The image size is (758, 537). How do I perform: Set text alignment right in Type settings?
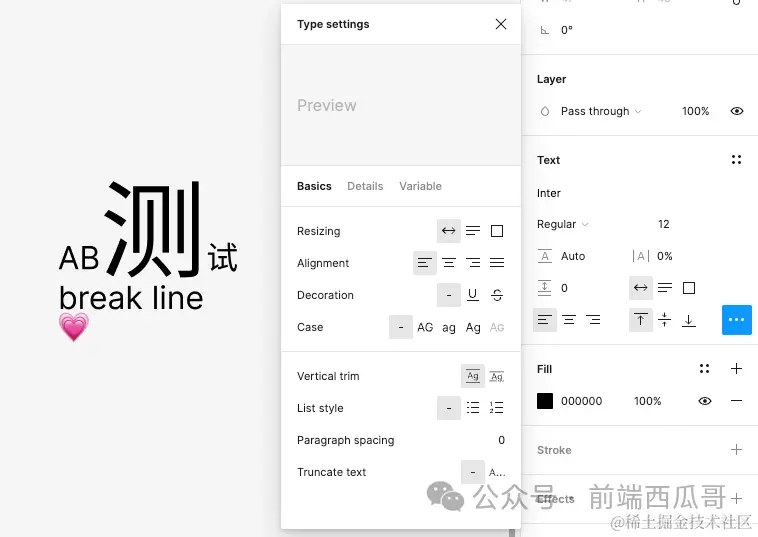[x=473, y=263]
